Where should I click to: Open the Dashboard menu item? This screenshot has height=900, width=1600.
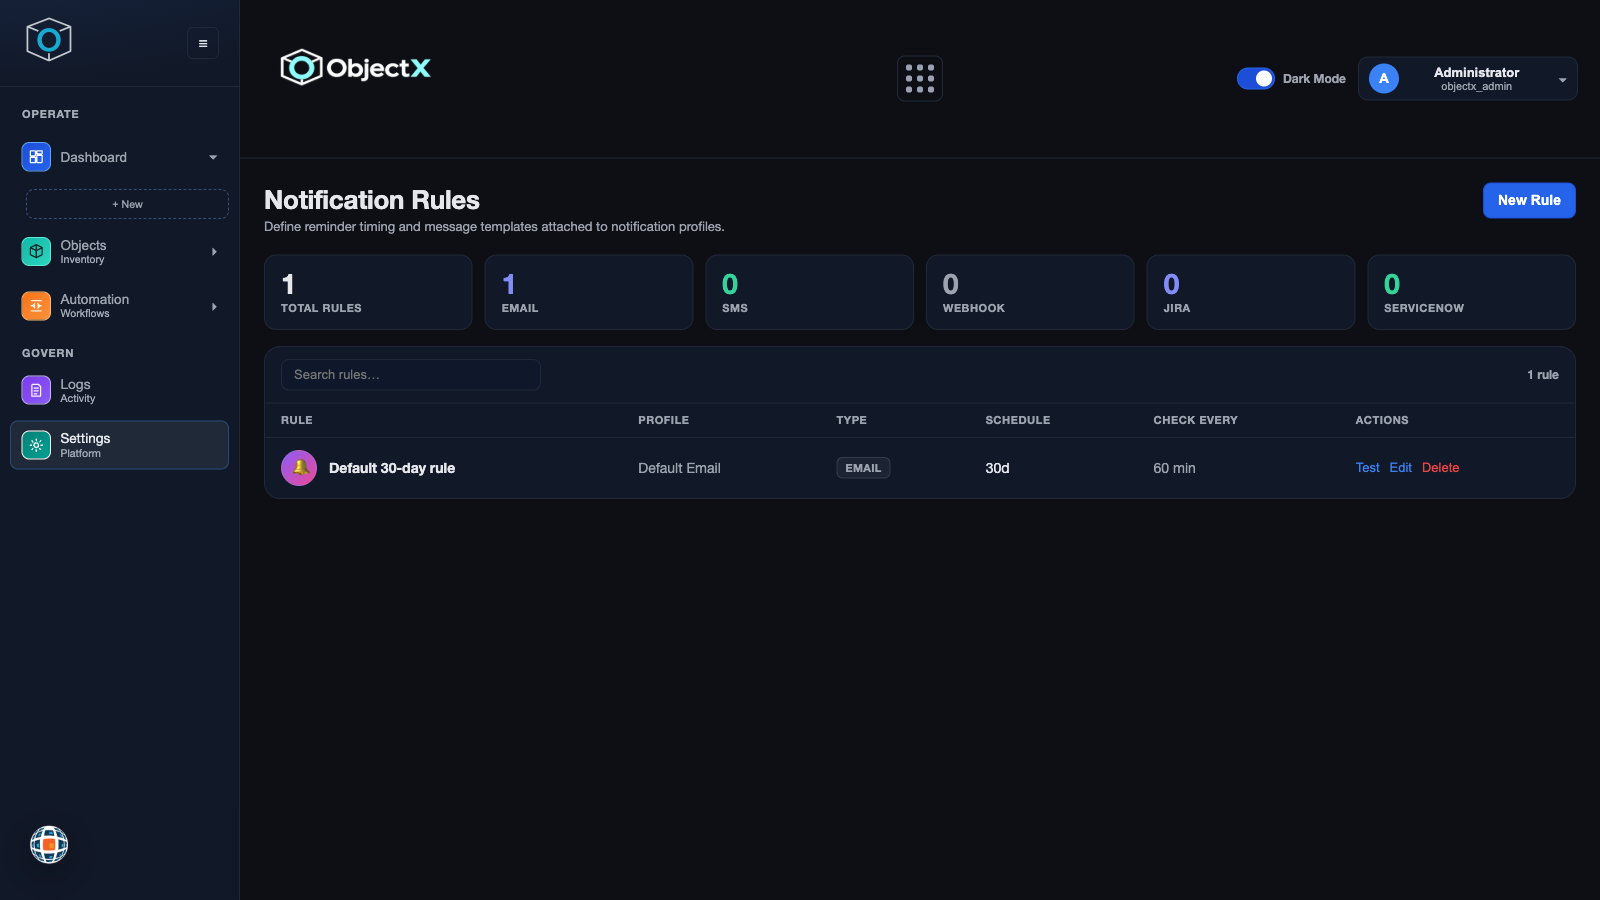click(120, 157)
